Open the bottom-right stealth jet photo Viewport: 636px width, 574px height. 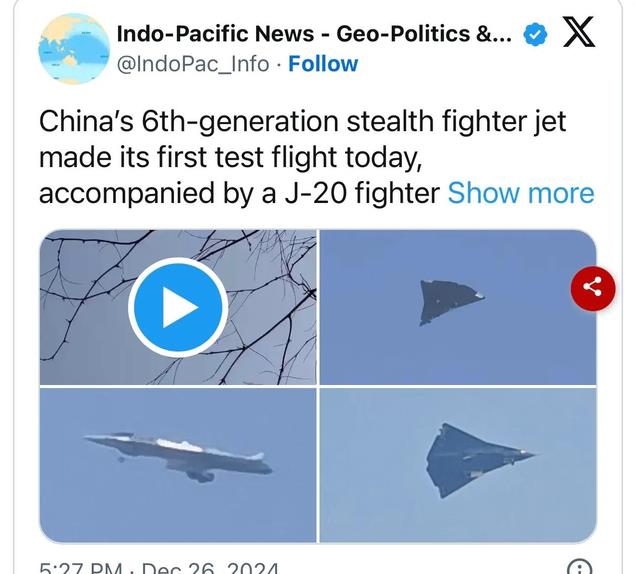pos(458,465)
